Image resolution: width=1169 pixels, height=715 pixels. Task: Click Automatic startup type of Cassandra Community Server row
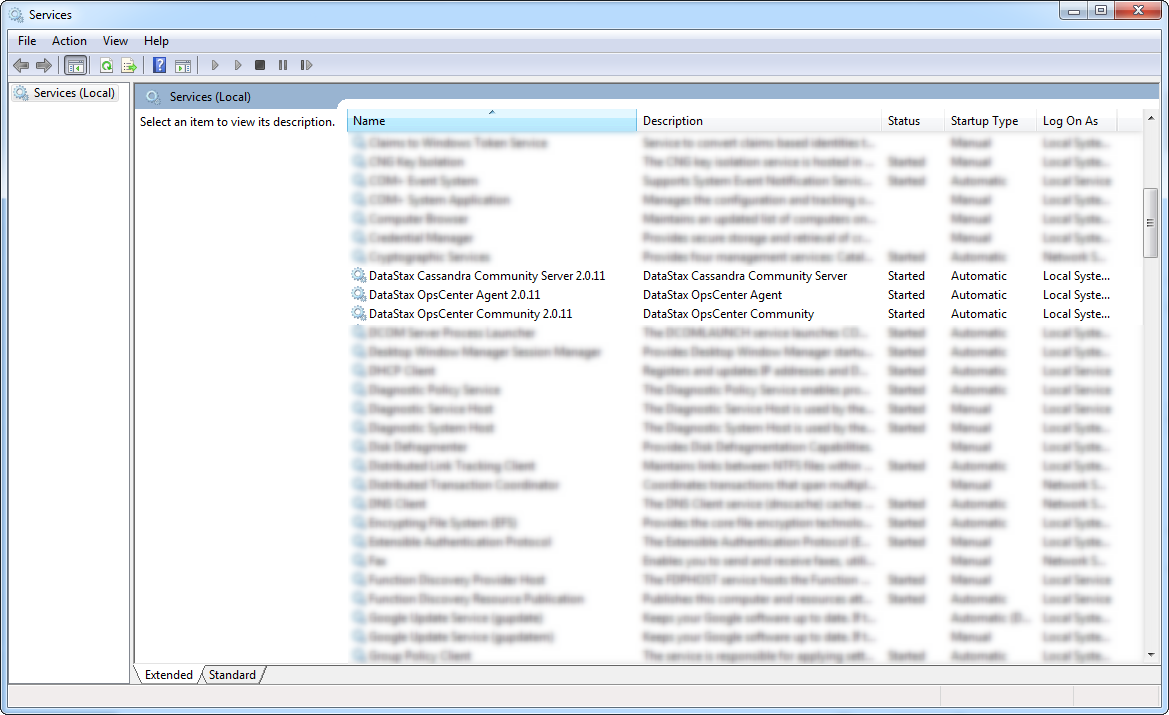pos(978,276)
